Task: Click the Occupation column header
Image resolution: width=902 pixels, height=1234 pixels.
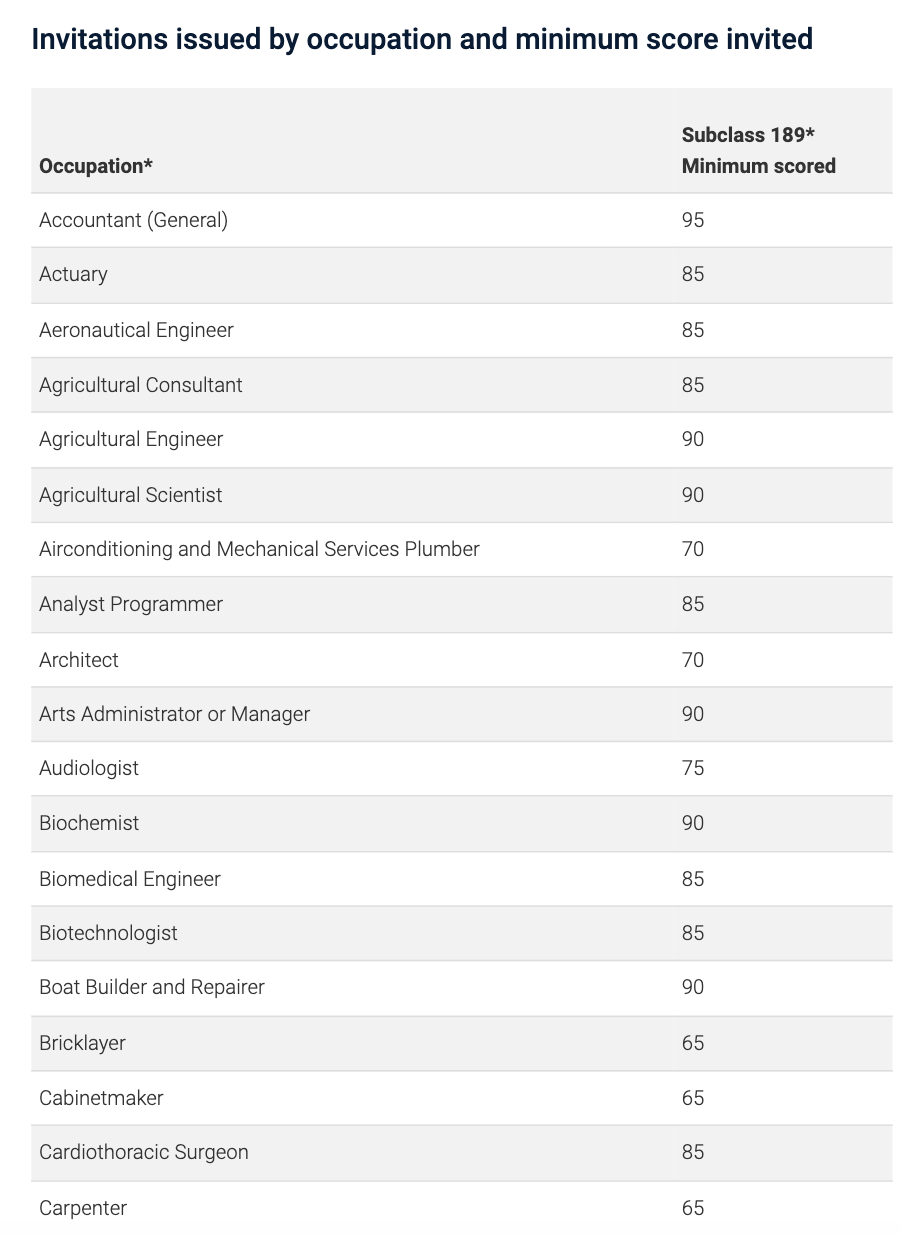Action: click(96, 166)
